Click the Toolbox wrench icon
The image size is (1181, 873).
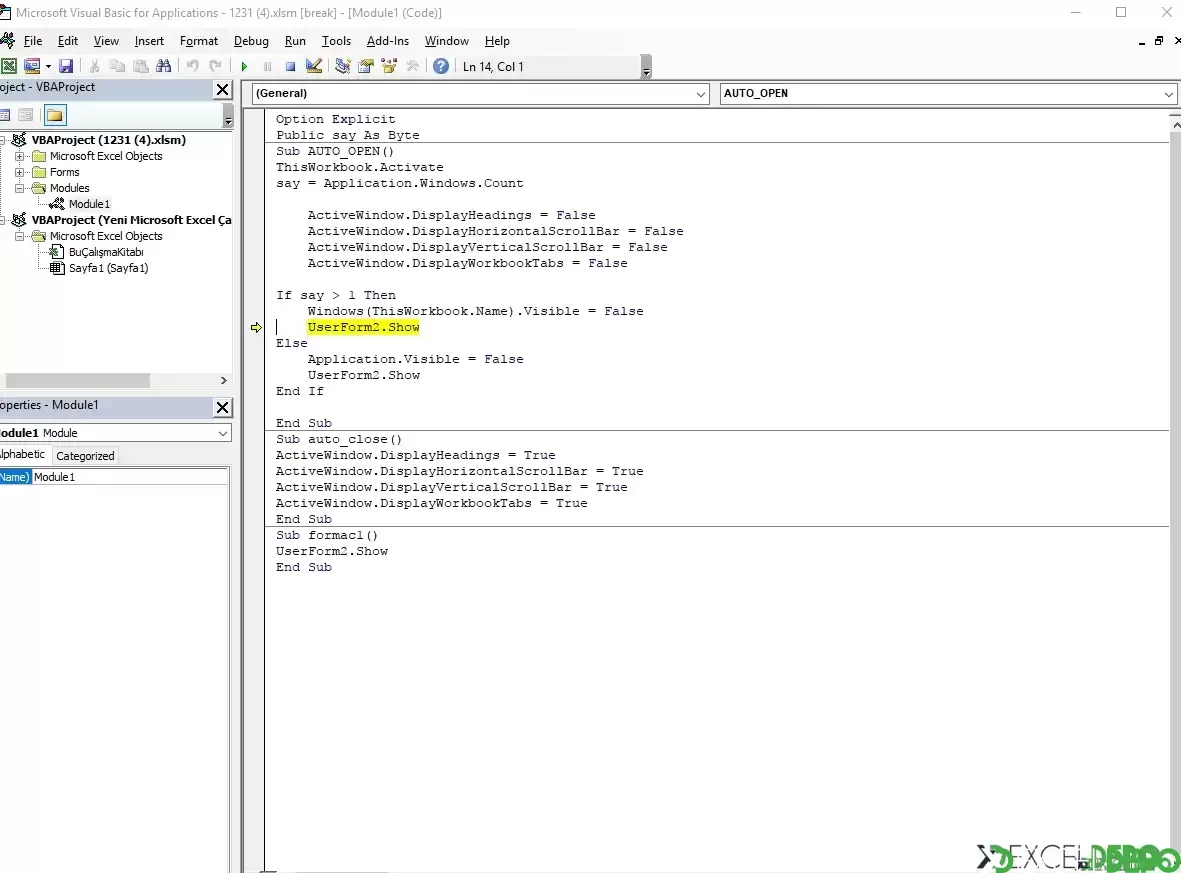coord(412,66)
